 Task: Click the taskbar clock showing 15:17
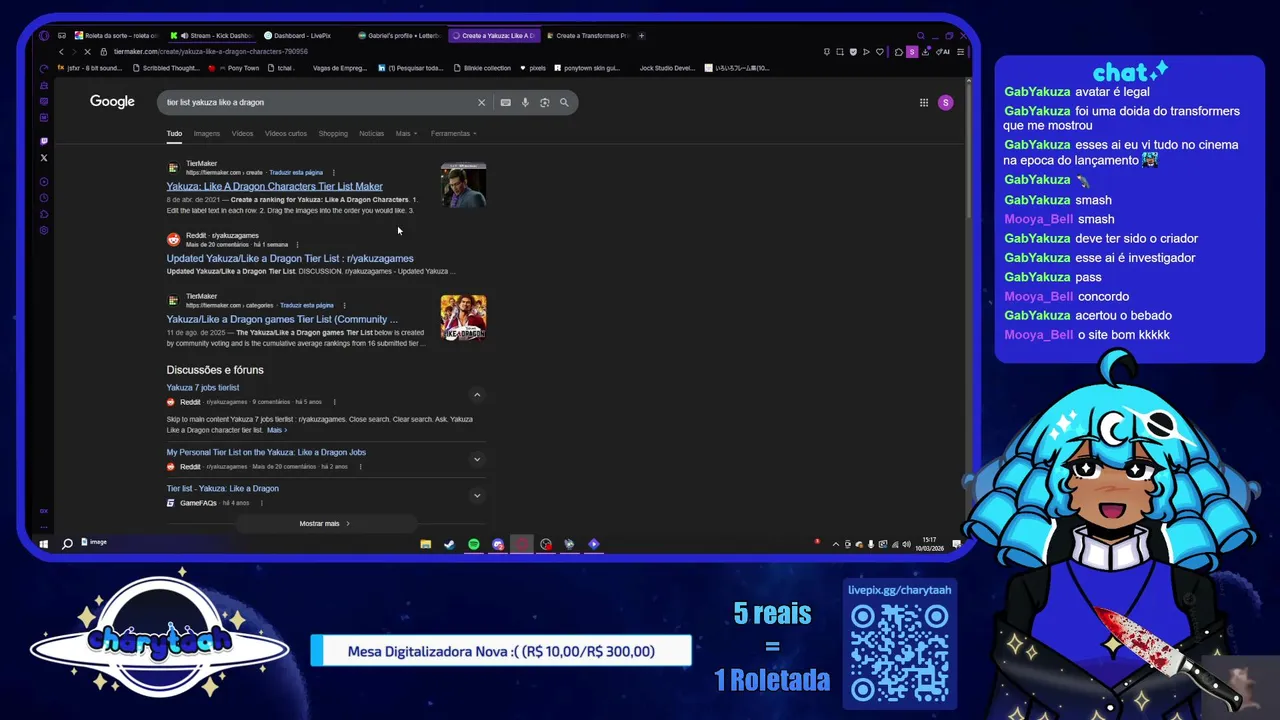(929, 544)
